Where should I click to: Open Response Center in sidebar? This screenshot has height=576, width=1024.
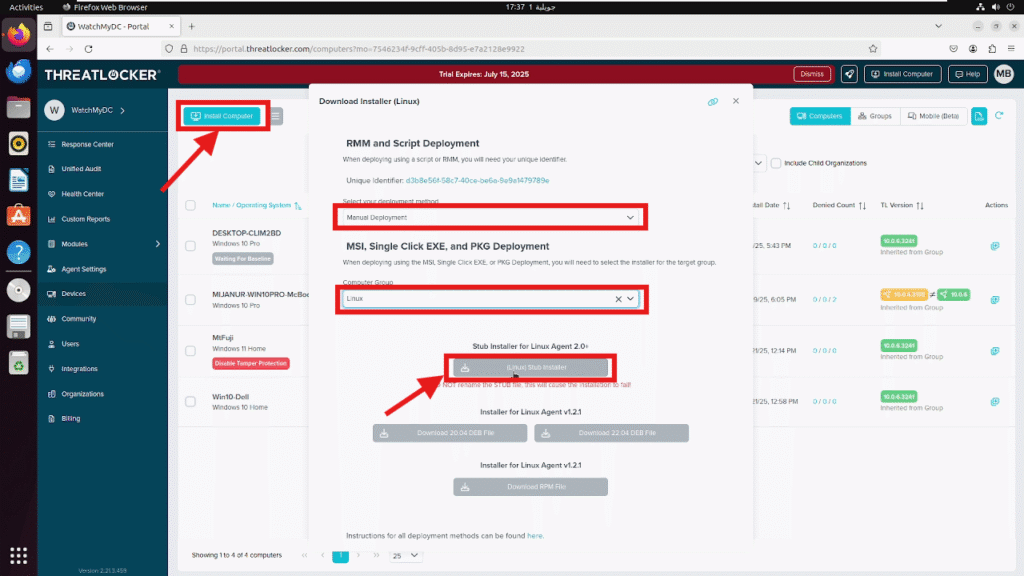[87, 144]
